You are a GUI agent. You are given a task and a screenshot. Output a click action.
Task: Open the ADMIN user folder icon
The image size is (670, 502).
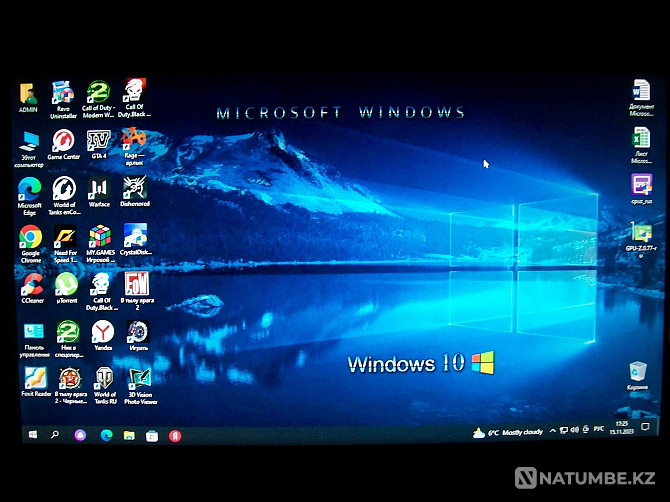click(28, 98)
